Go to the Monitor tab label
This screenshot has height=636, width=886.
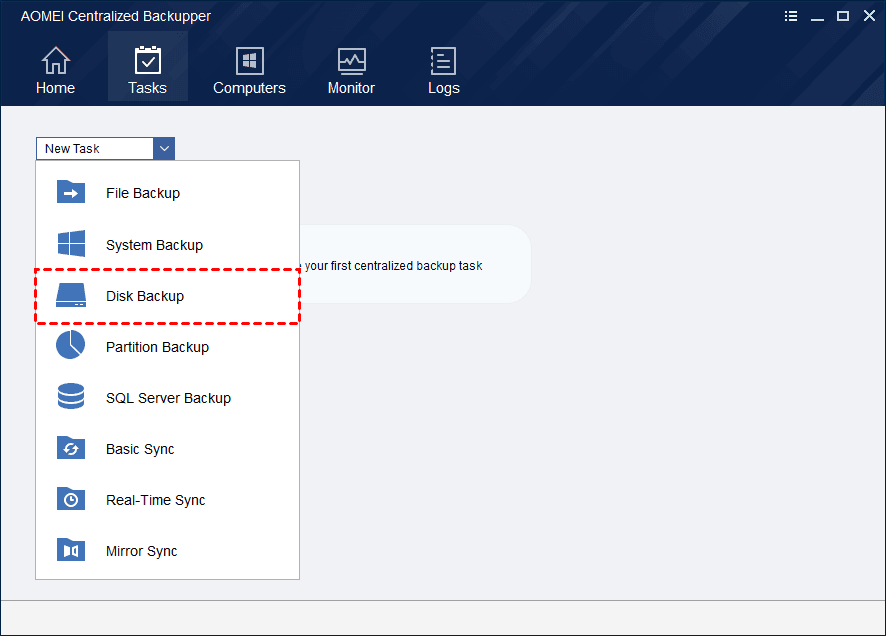pyautogui.click(x=351, y=88)
